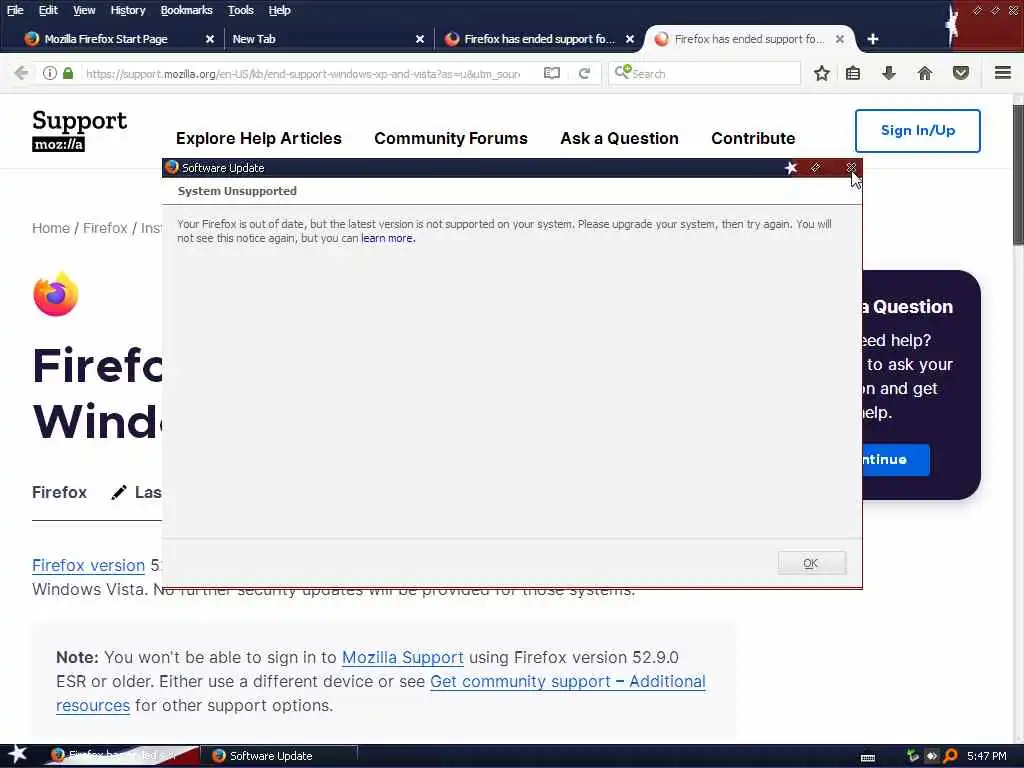Open the Mozilla Support link in note
The width and height of the screenshot is (1024, 768).
coord(402,658)
